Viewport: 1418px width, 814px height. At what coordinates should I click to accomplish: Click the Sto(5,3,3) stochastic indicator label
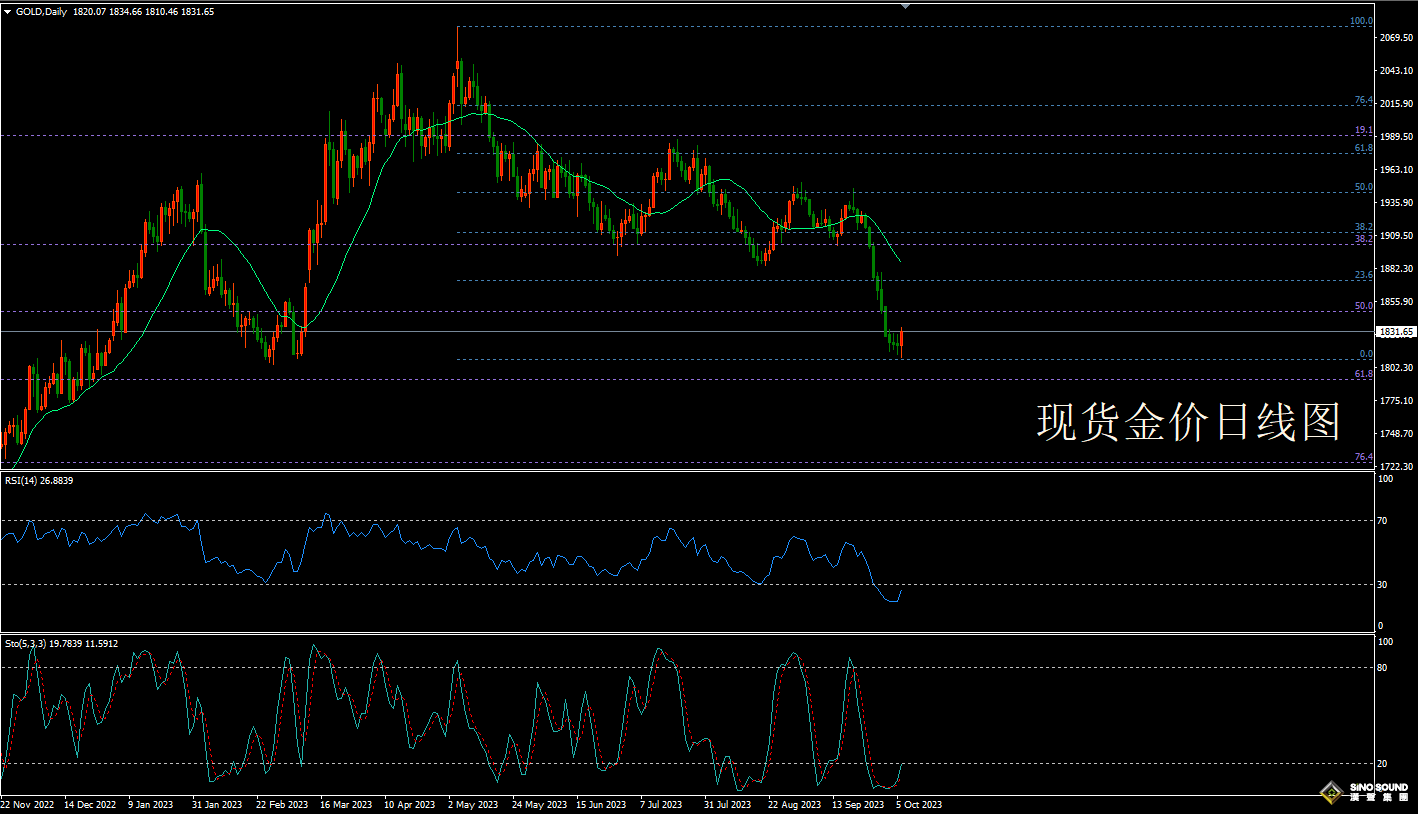[61, 643]
